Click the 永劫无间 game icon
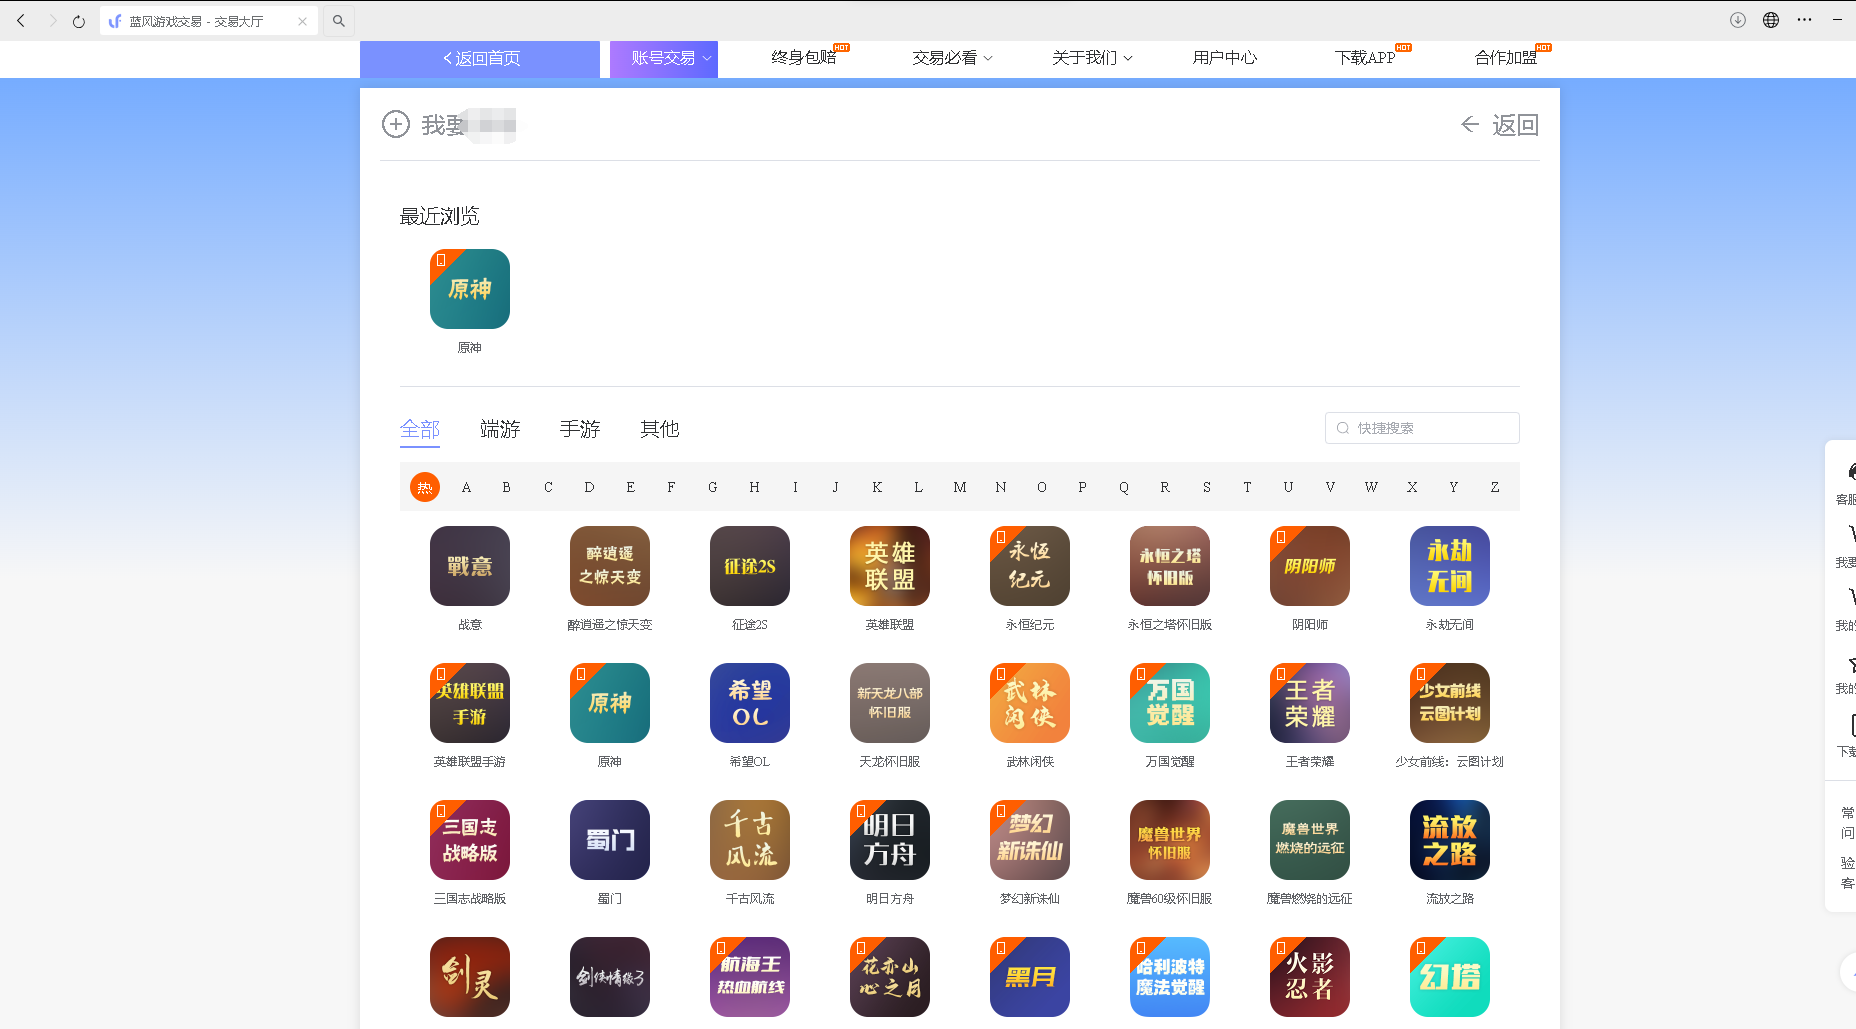This screenshot has width=1856, height=1029. tap(1449, 566)
